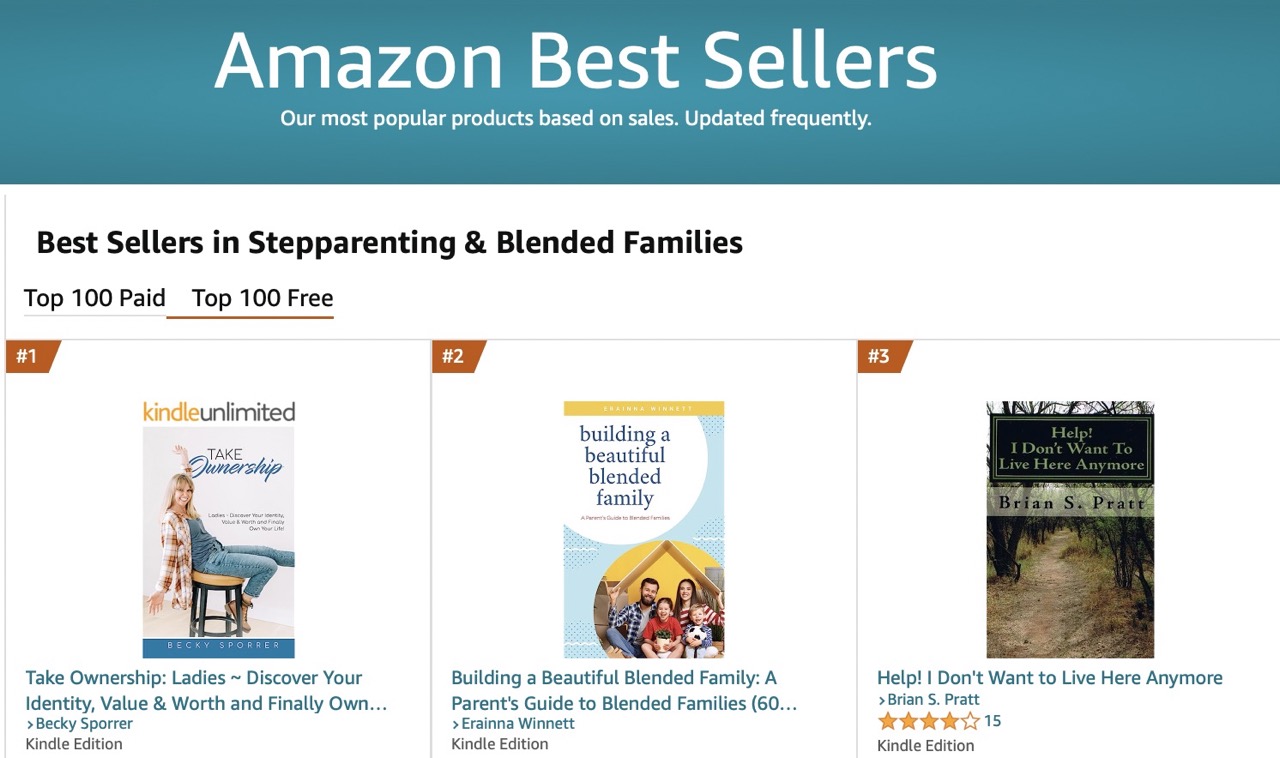Open Help! I Don't Want to Live Here Anymore link
This screenshot has height=758, width=1280.
pyautogui.click(x=1050, y=678)
